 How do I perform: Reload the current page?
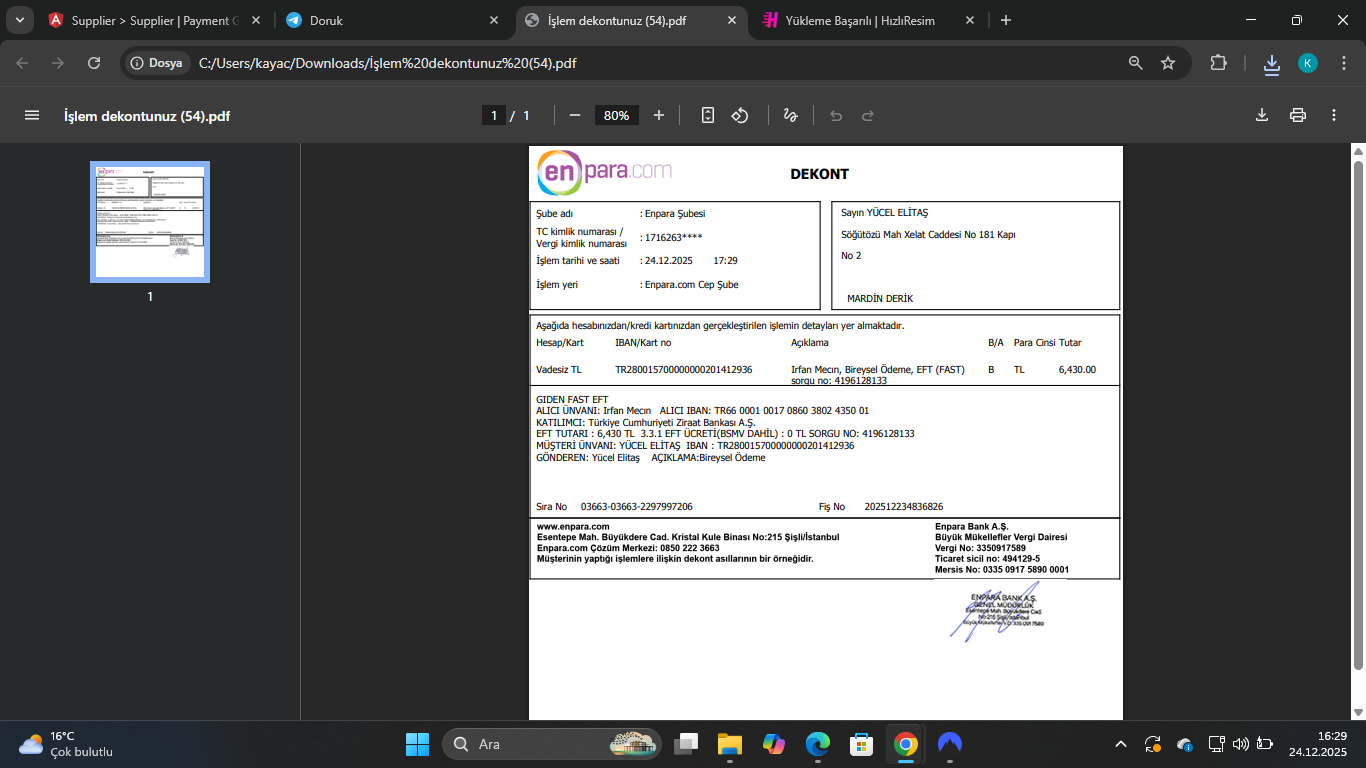tap(94, 63)
